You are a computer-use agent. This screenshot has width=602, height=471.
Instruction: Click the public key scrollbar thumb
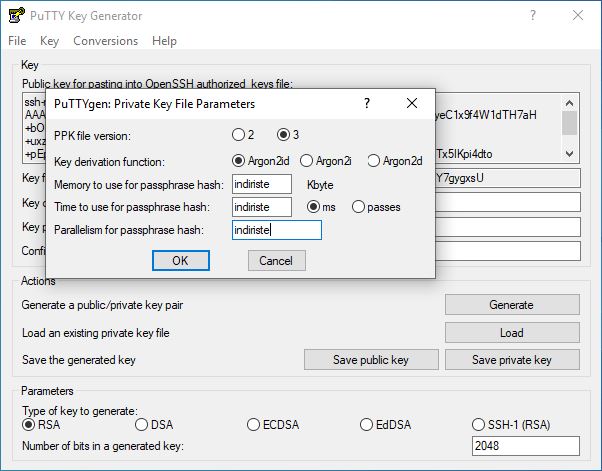pos(569,123)
